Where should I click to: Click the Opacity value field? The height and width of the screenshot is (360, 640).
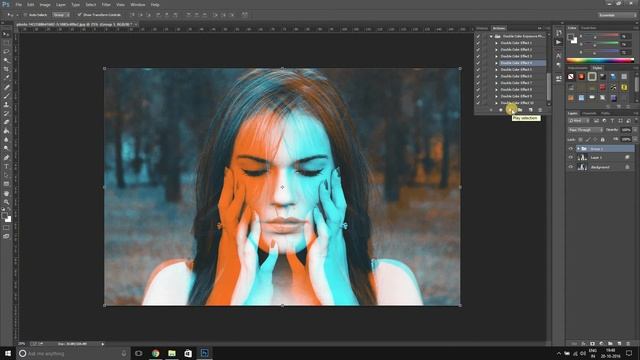pyautogui.click(x=626, y=130)
